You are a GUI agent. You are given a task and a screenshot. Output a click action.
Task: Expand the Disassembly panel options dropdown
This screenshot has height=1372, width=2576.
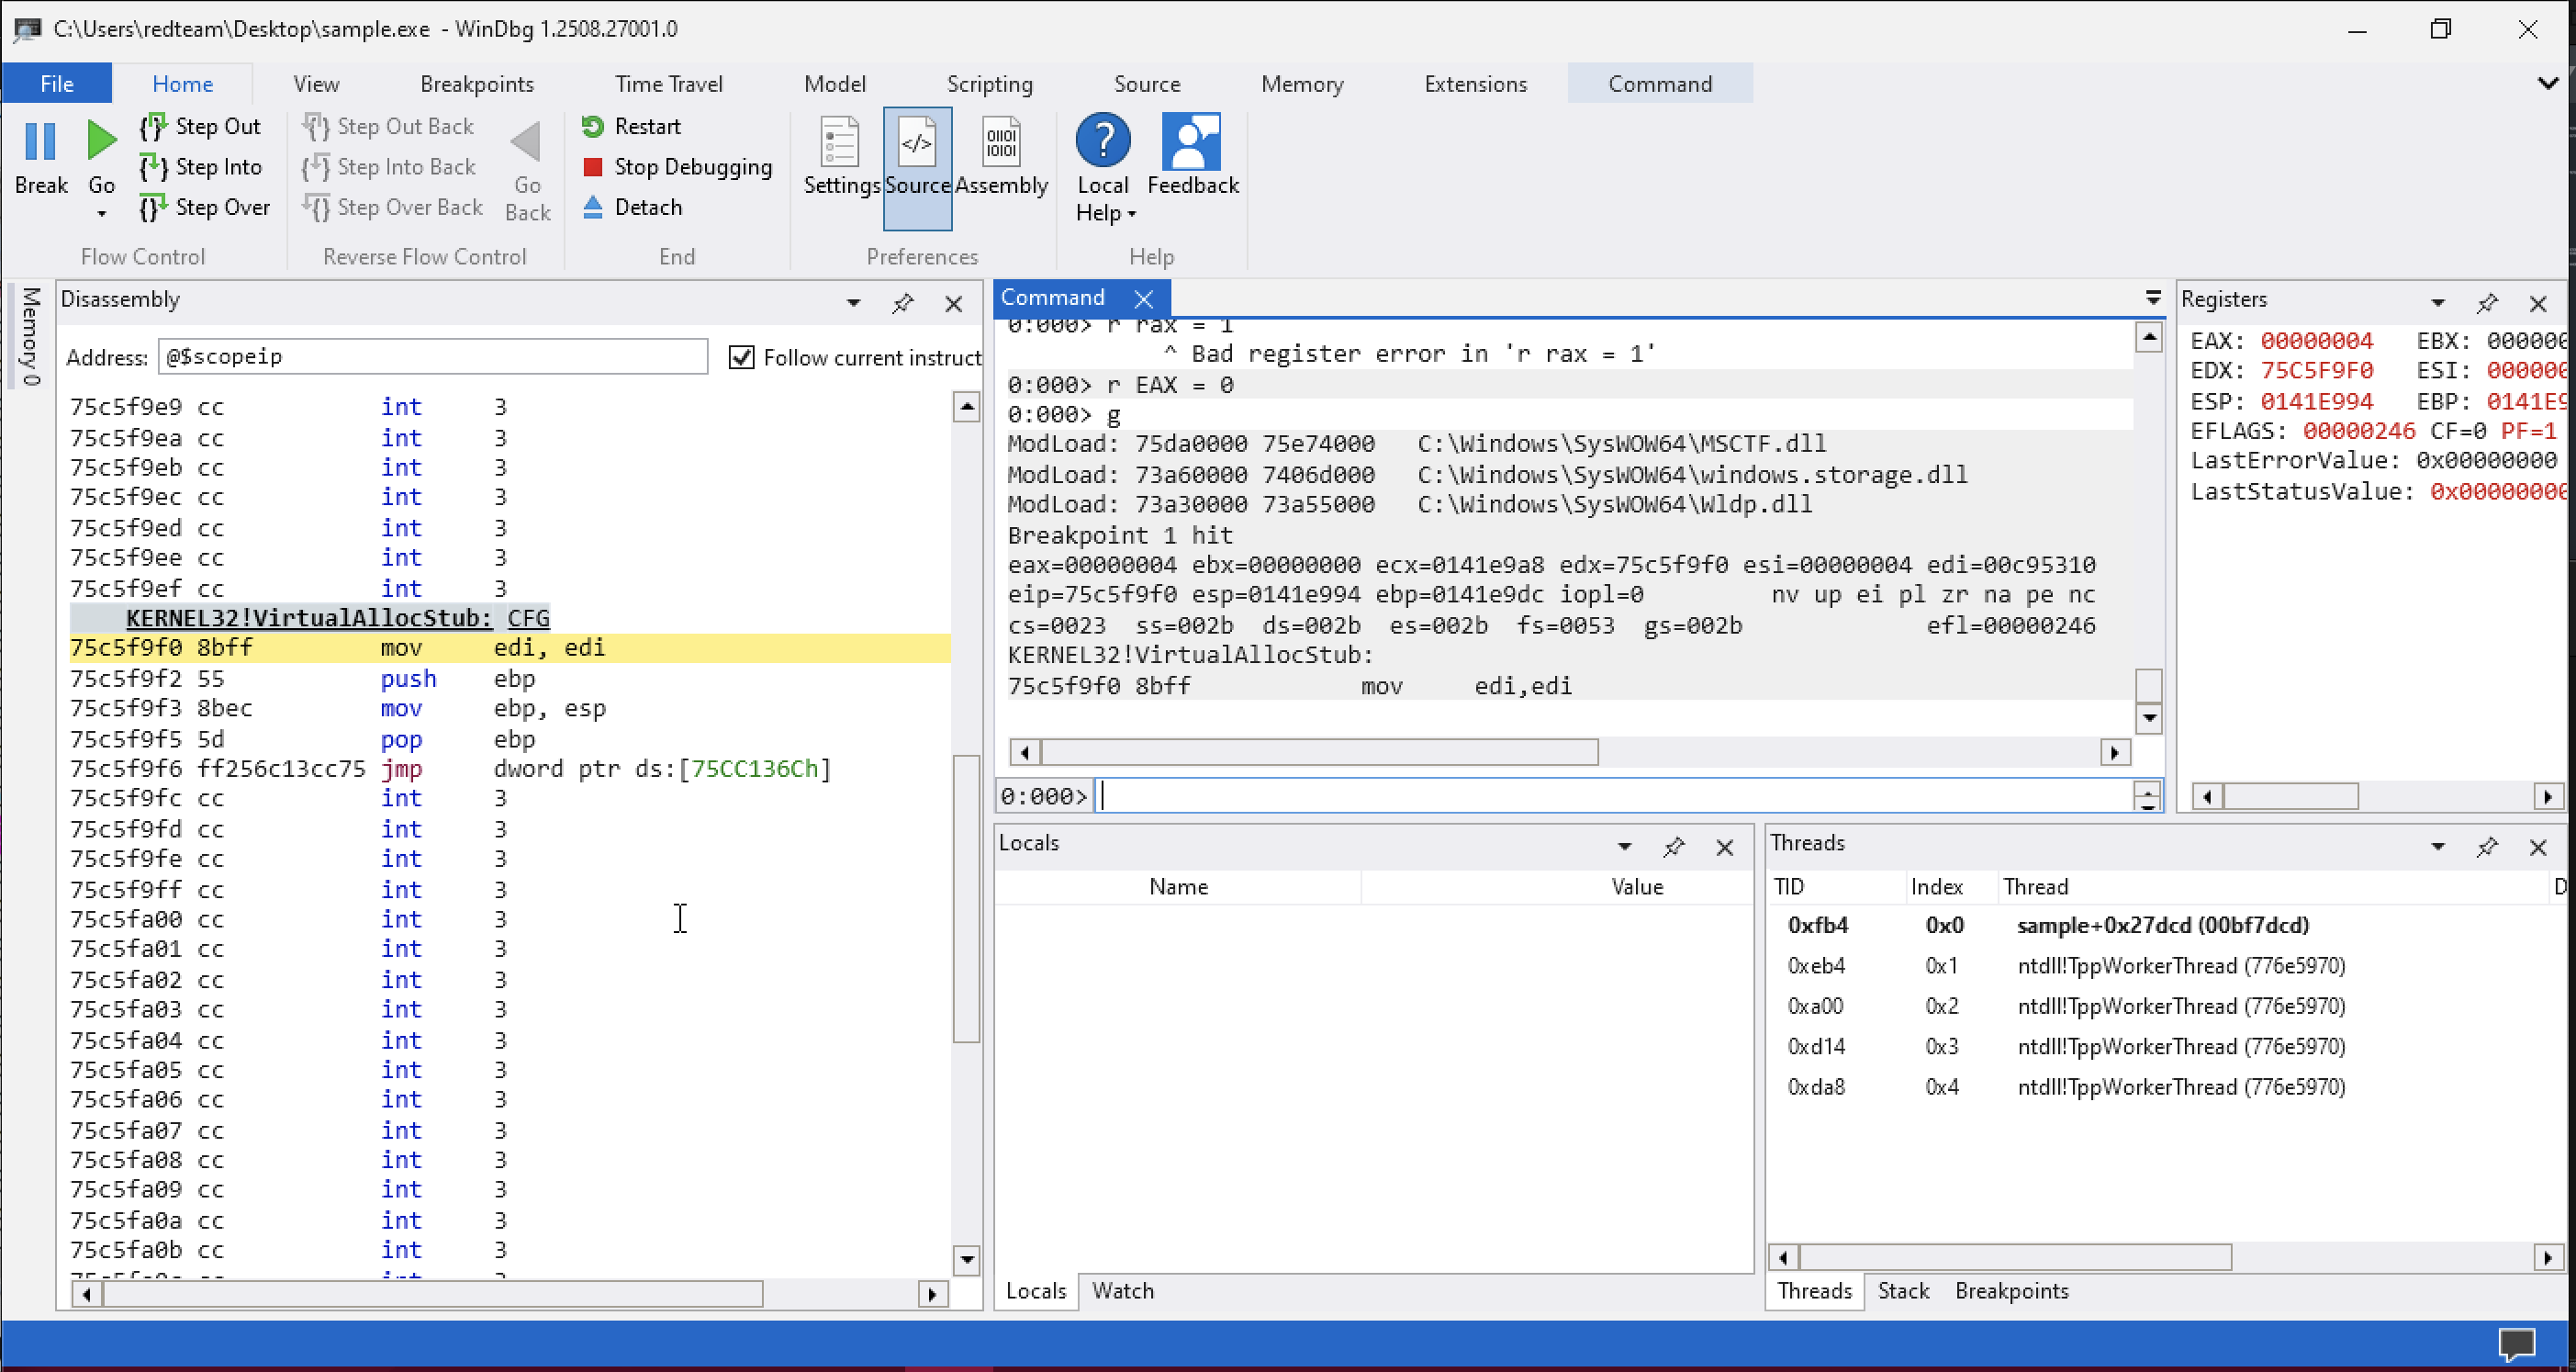click(853, 303)
